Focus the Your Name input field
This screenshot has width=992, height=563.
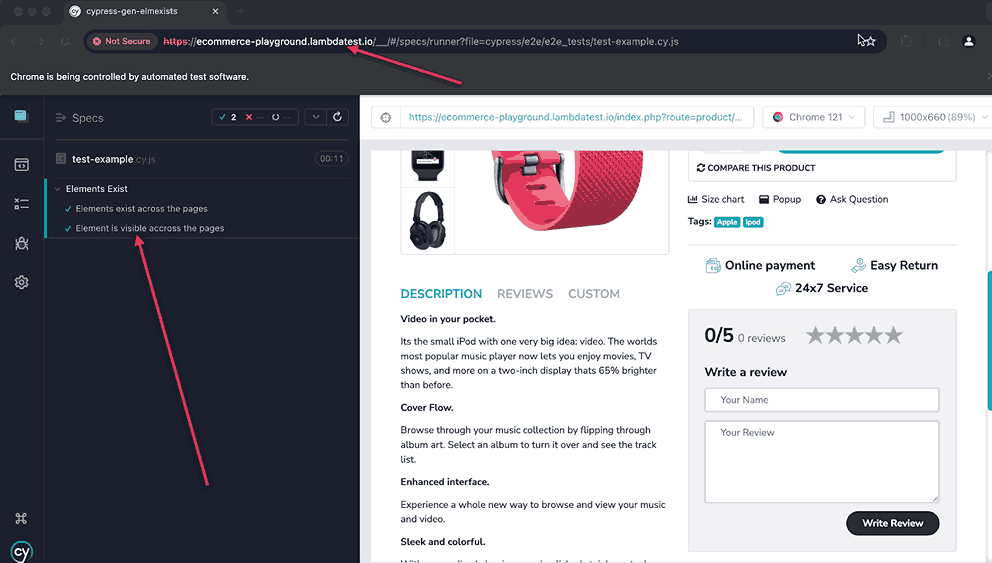click(822, 400)
